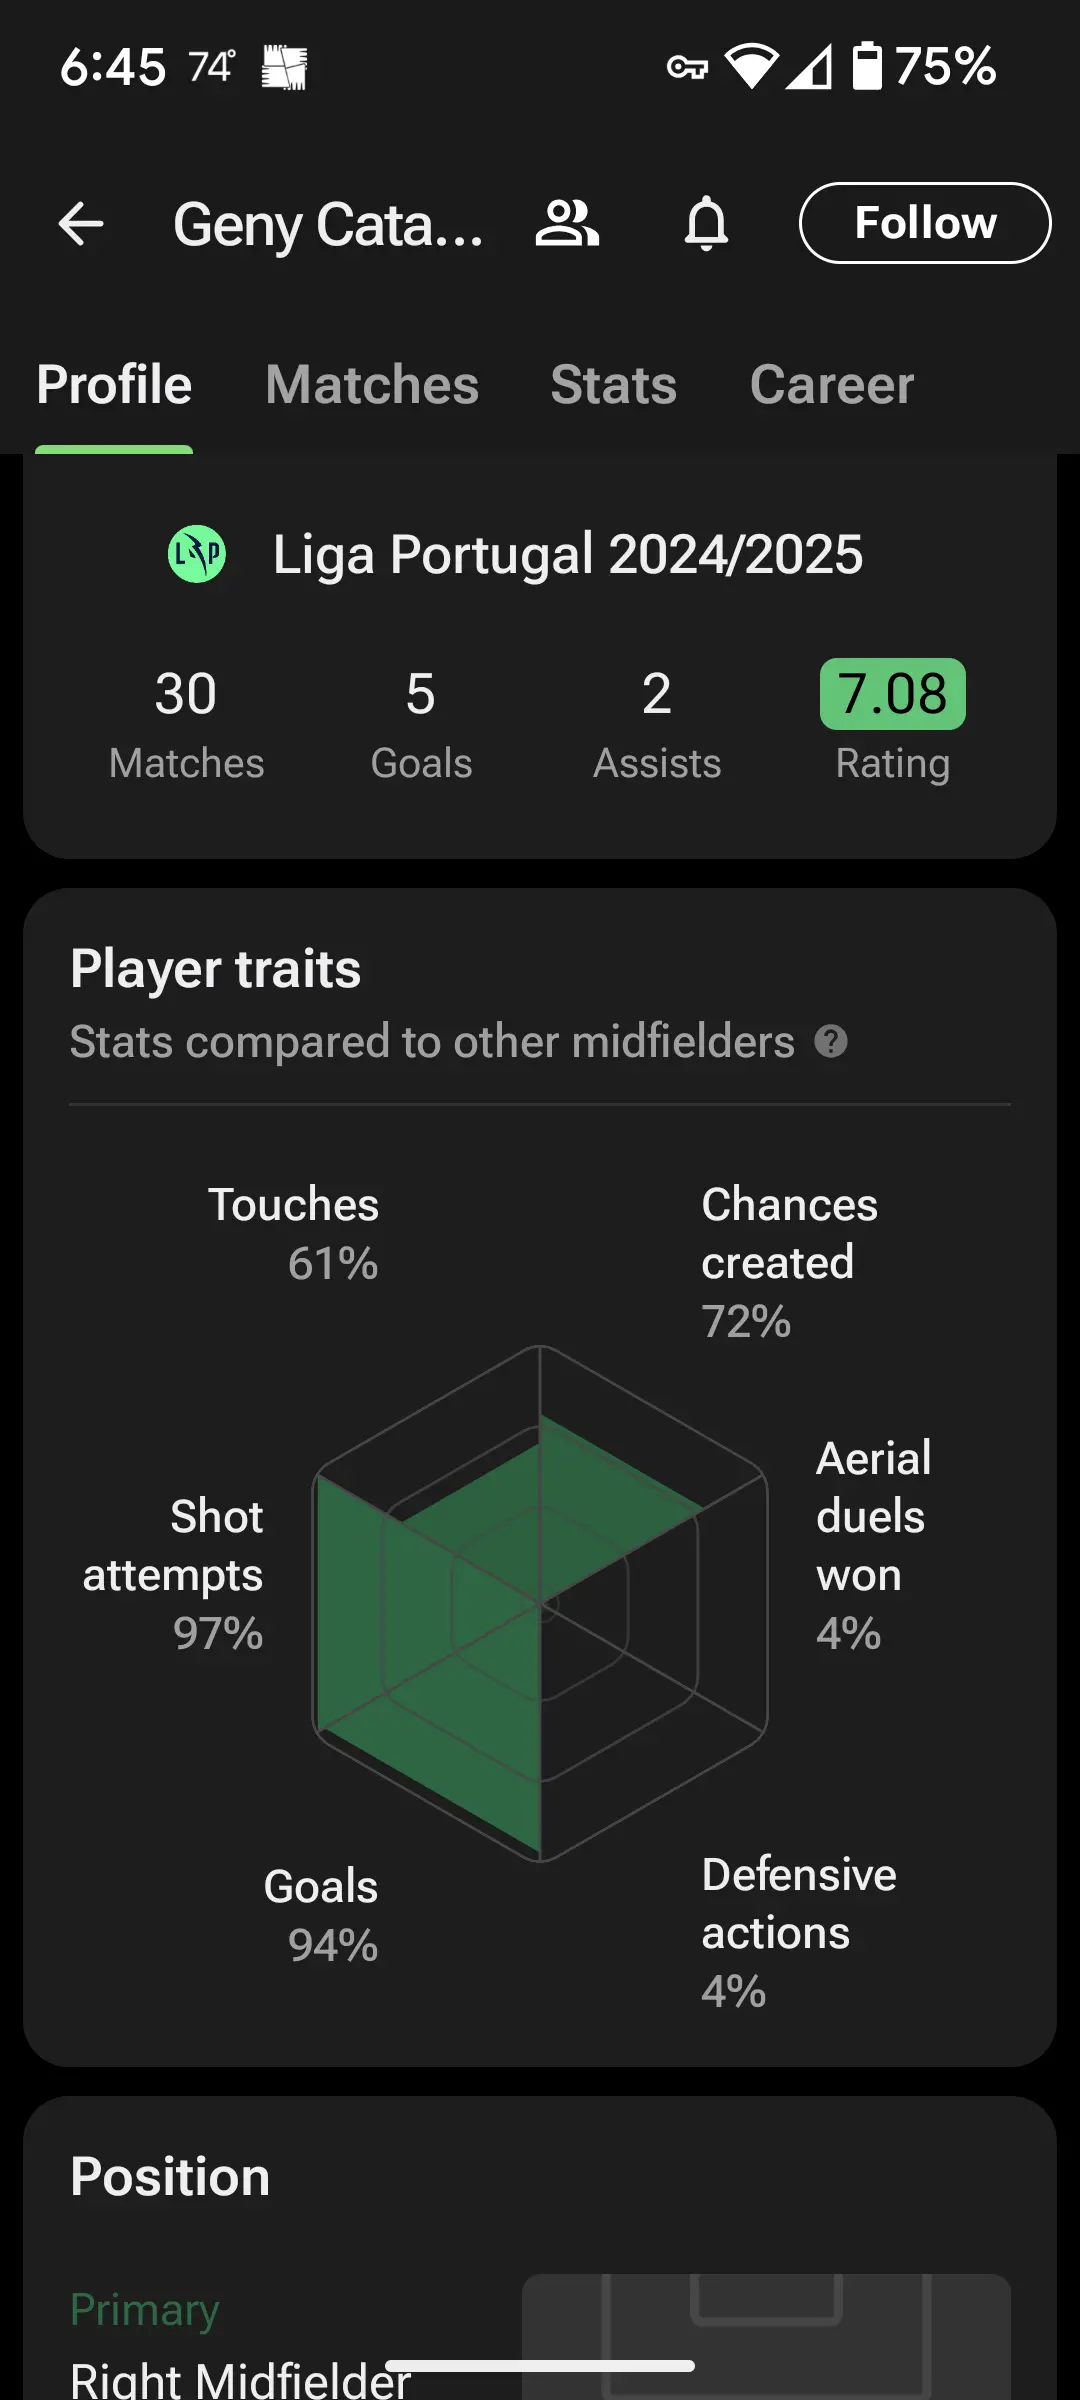Tap the back arrow icon
This screenshot has height=2400, width=1080.
tap(81, 223)
